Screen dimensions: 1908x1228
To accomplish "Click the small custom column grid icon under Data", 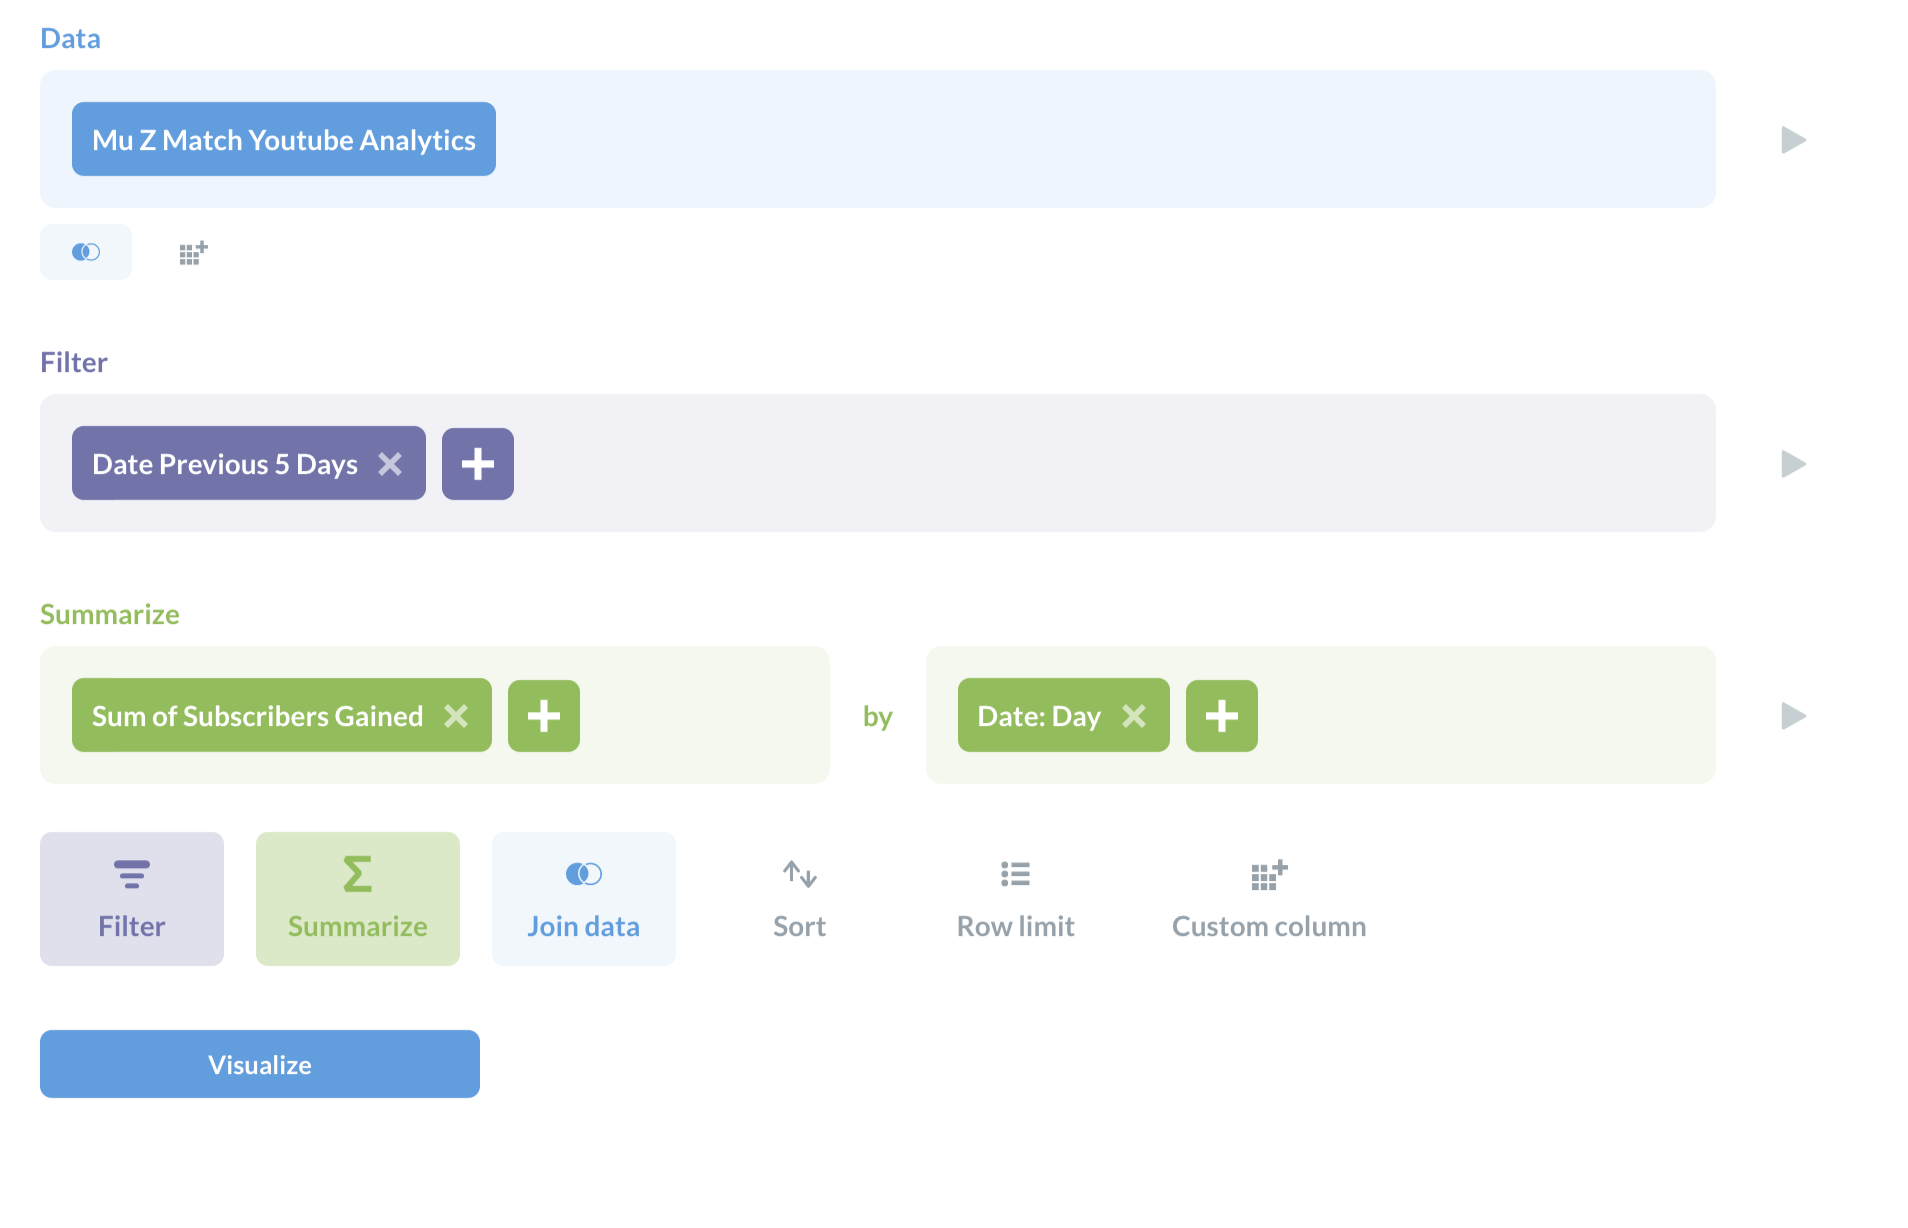I will (x=193, y=253).
